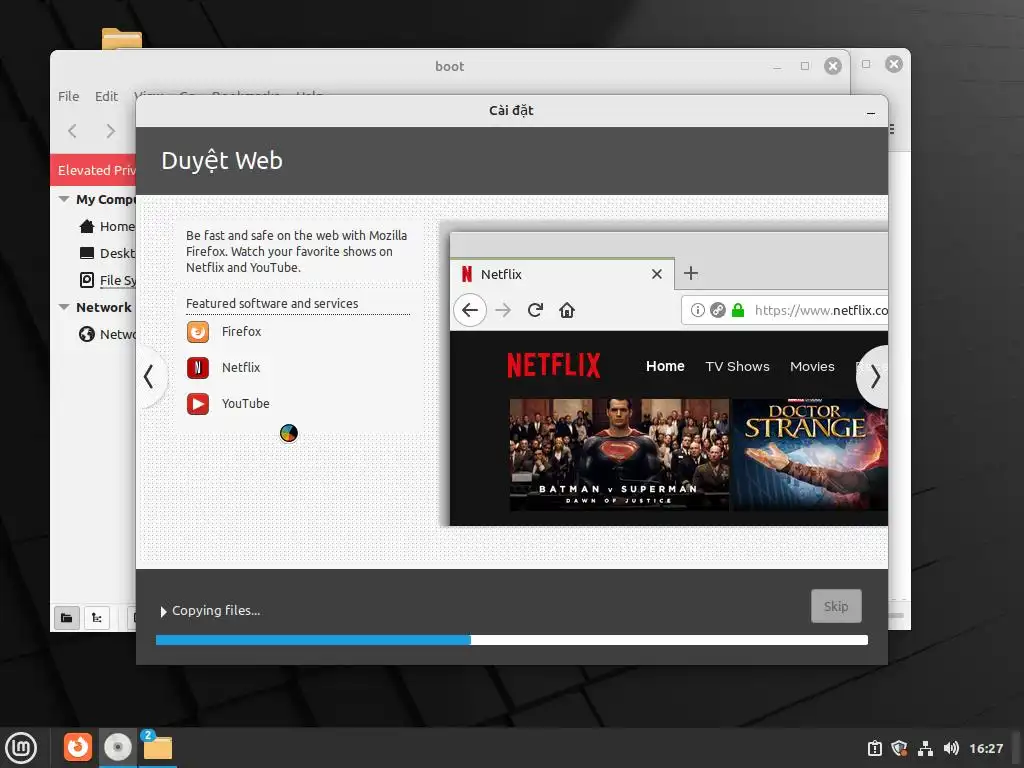
Task: Skip the current copying files step
Action: point(836,606)
